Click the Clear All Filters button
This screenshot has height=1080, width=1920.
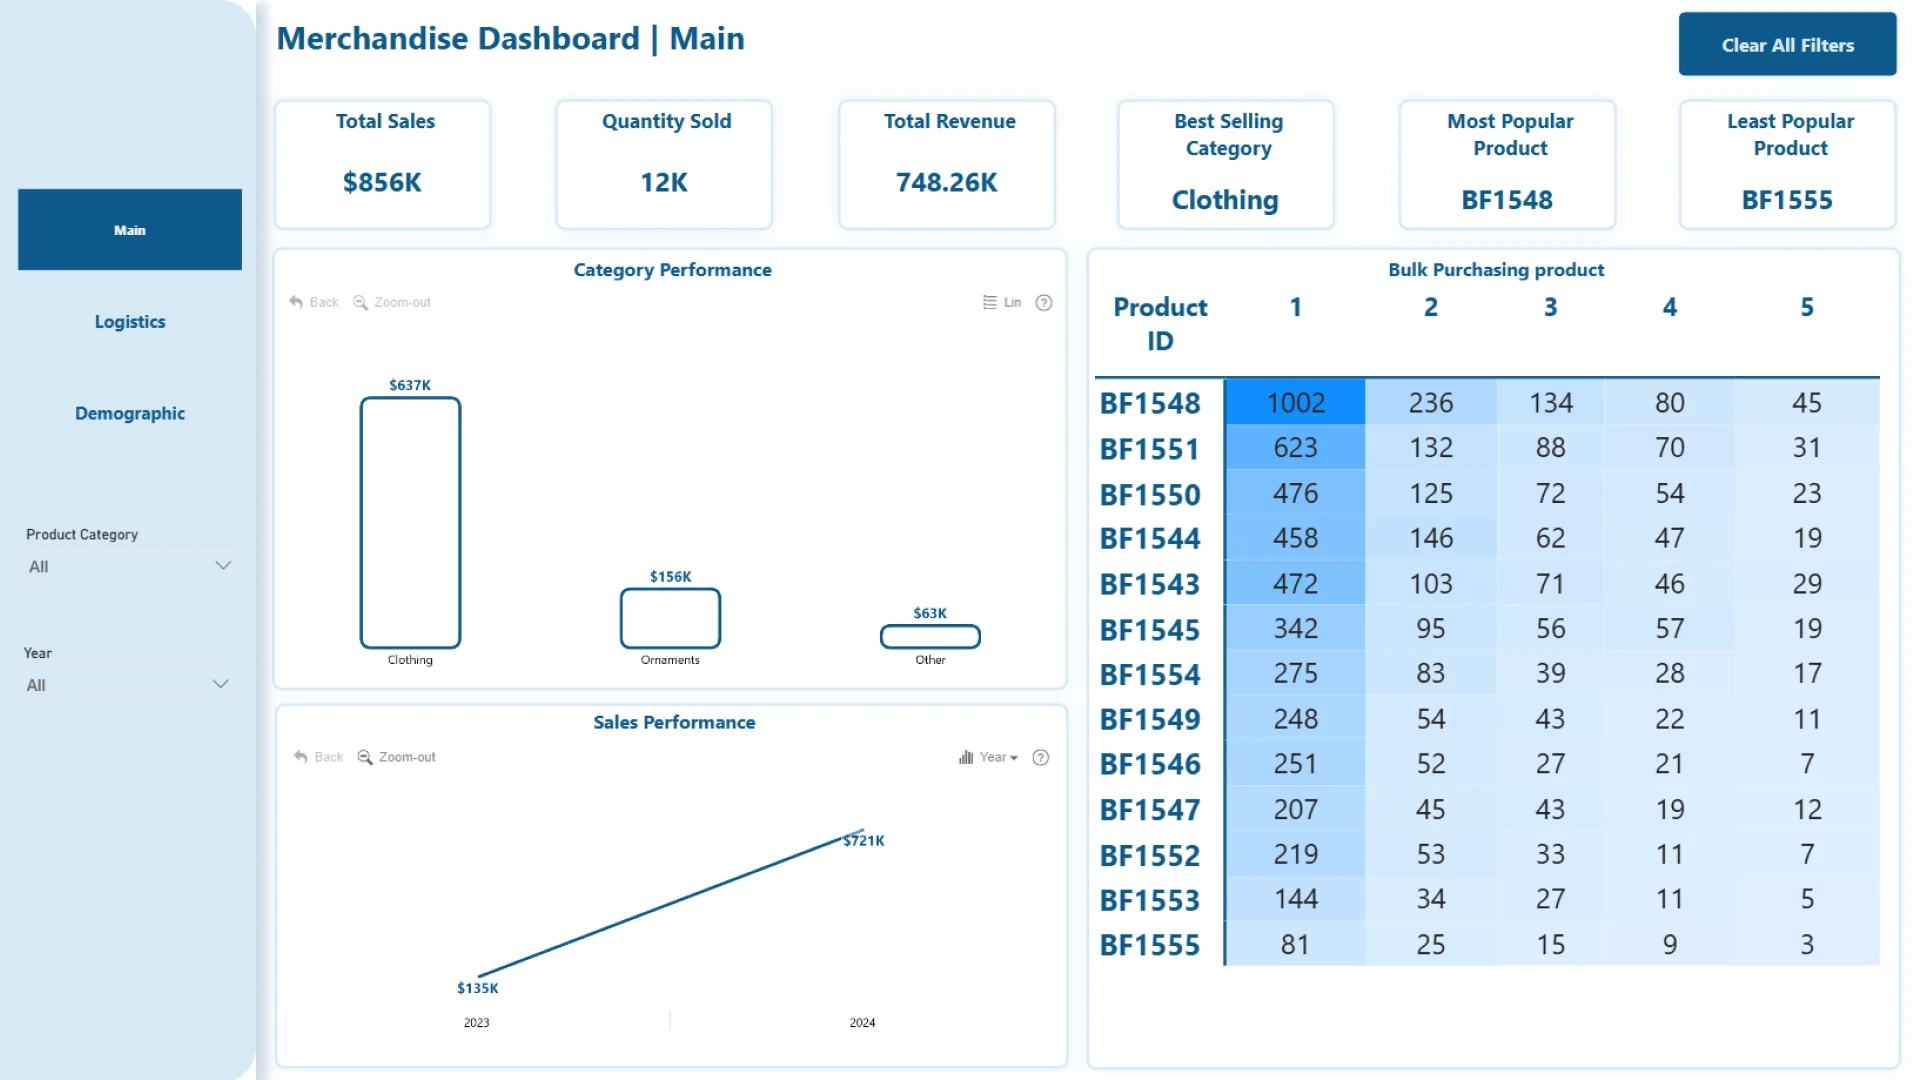(x=1788, y=45)
